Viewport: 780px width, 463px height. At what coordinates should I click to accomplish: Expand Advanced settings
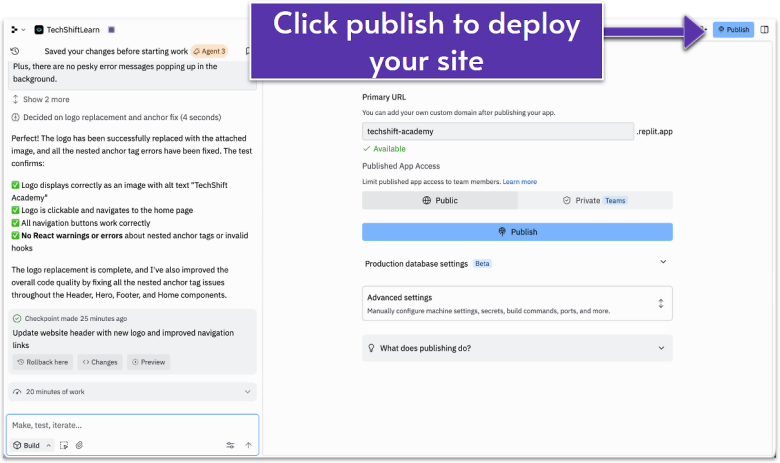[x=517, y=303]
